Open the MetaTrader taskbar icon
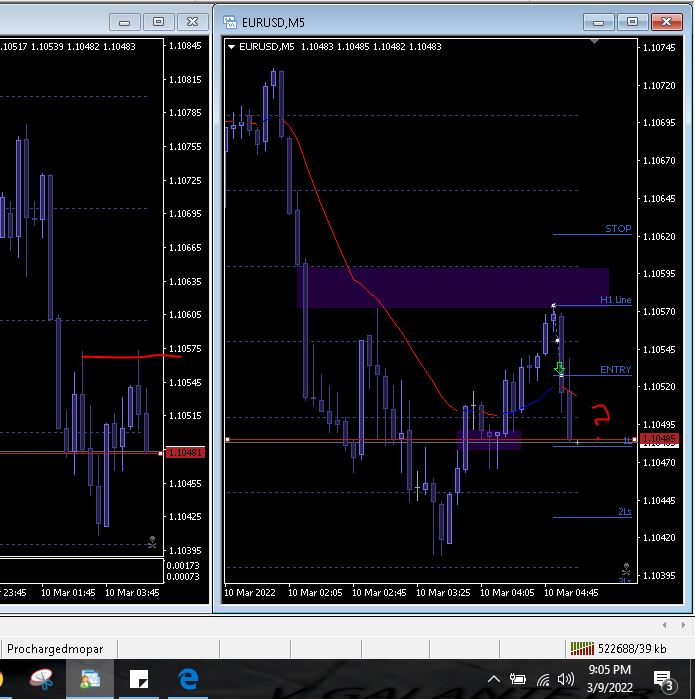Image resolution: width=695 pixels, height=699 pixels. coord(90,679)
